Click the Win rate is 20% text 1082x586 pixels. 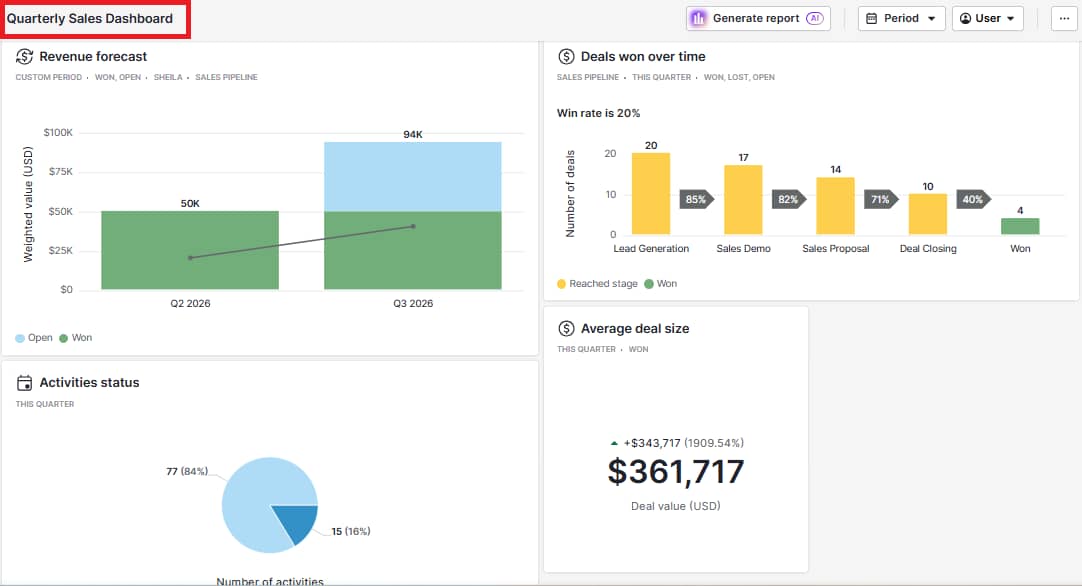(598, 113)
